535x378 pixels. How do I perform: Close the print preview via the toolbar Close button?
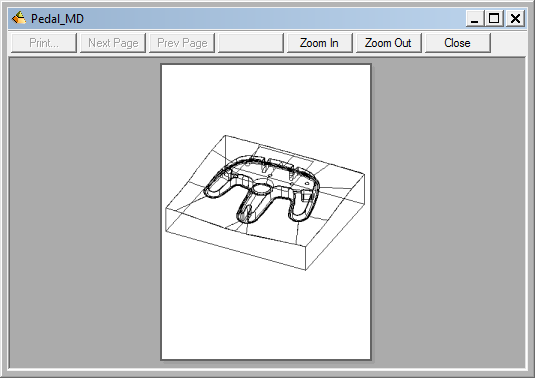(458, 43)
